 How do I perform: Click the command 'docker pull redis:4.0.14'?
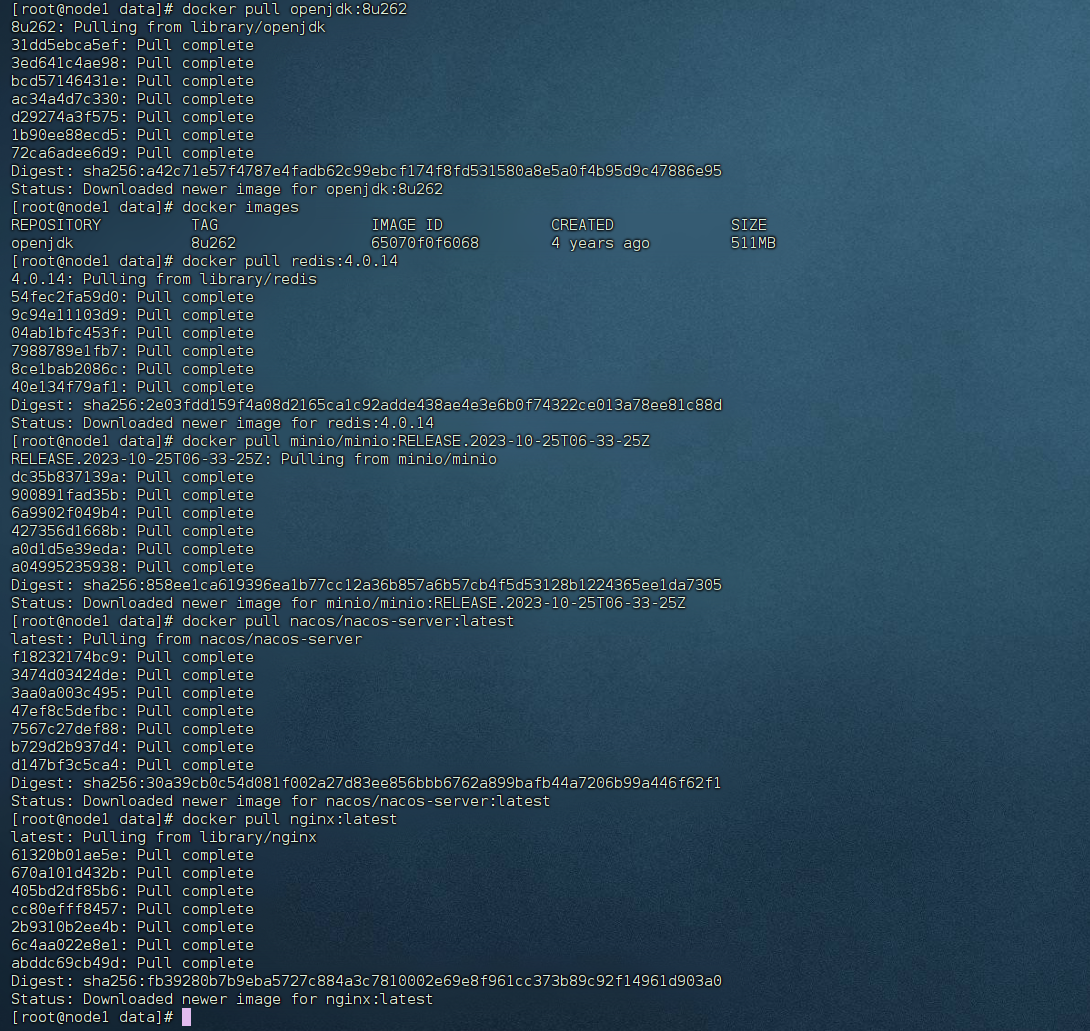tap(290, 262)
